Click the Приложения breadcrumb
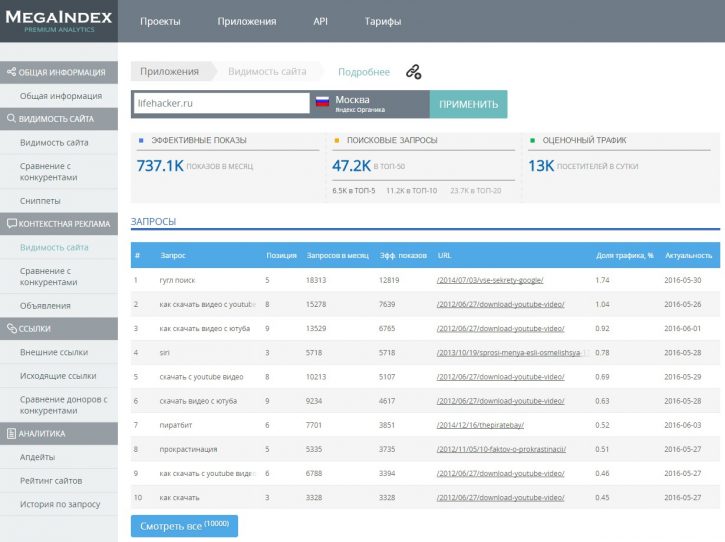725x542 pixels. pyautogui.click(x=170, y=72)
